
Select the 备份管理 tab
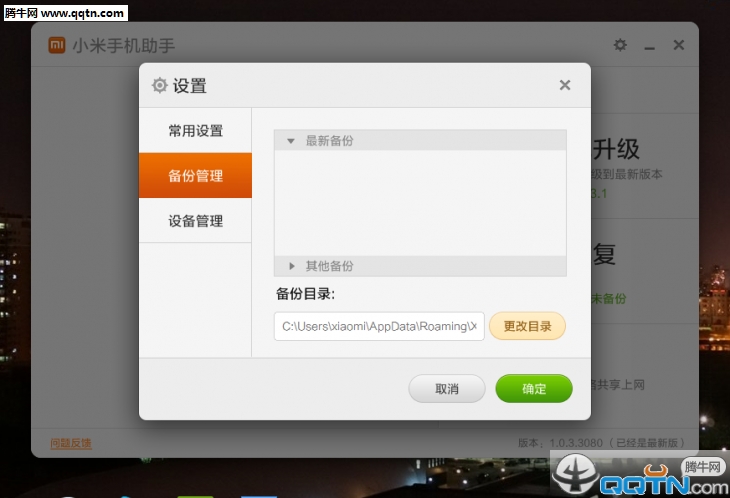(195, 175)
